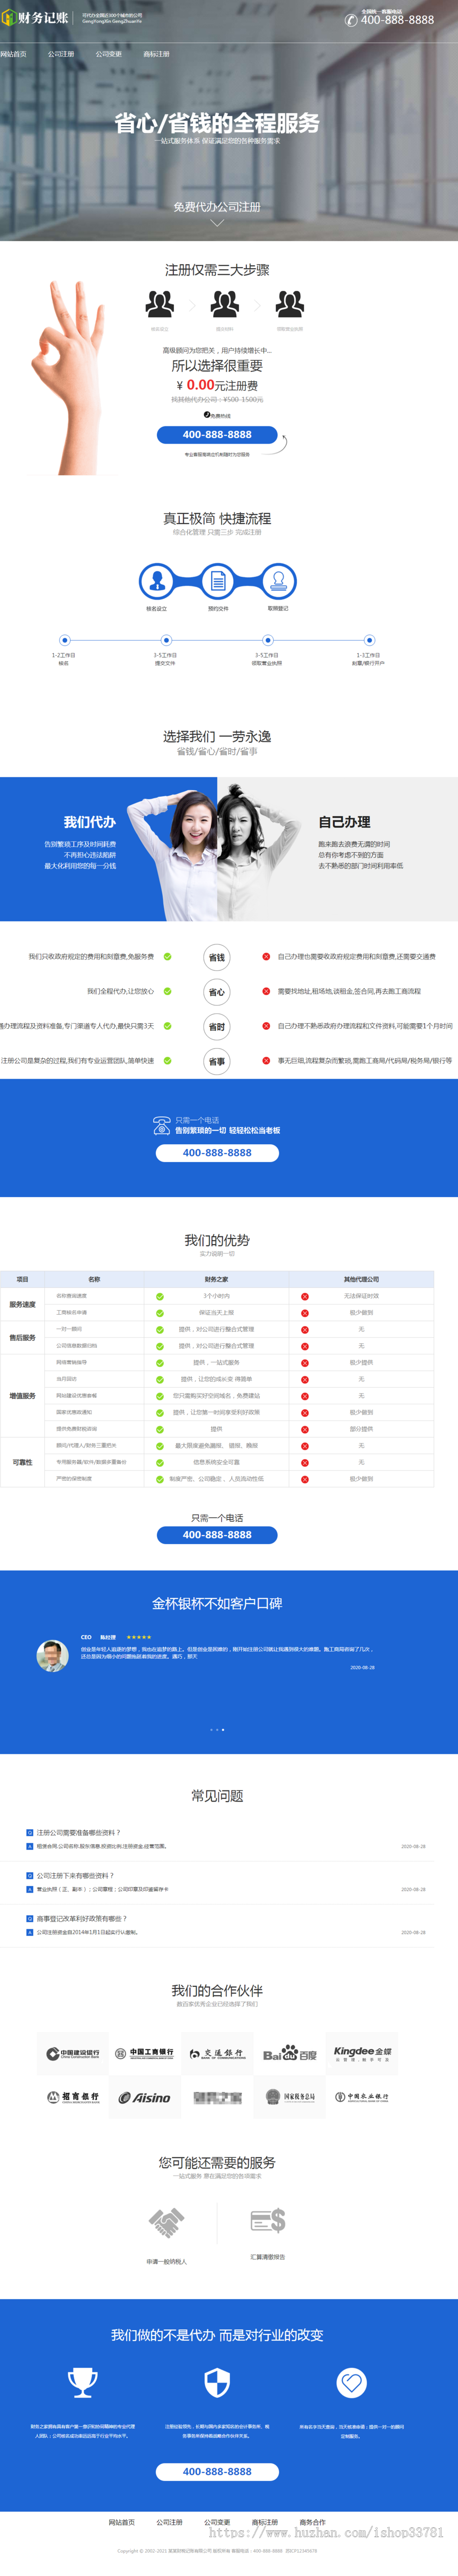Click the 中国农业银行 partner logo
Image resolution: width=458 pixels, height=2576 pixels.
point(362,2098)
